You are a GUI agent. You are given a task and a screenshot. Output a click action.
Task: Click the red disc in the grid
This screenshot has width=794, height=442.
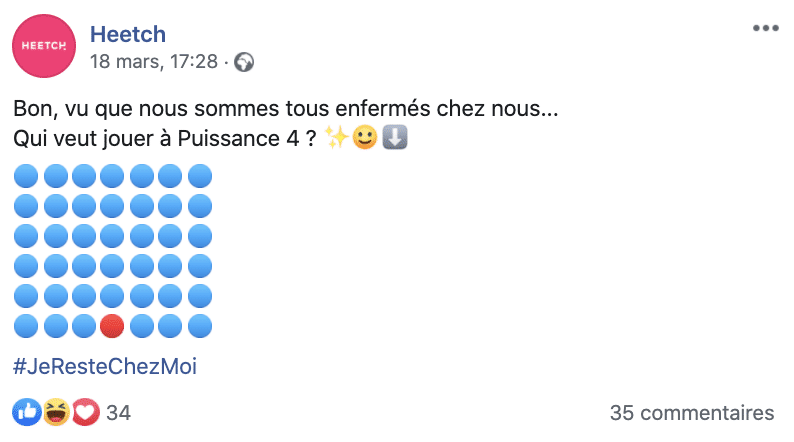(x=114, y=326)
